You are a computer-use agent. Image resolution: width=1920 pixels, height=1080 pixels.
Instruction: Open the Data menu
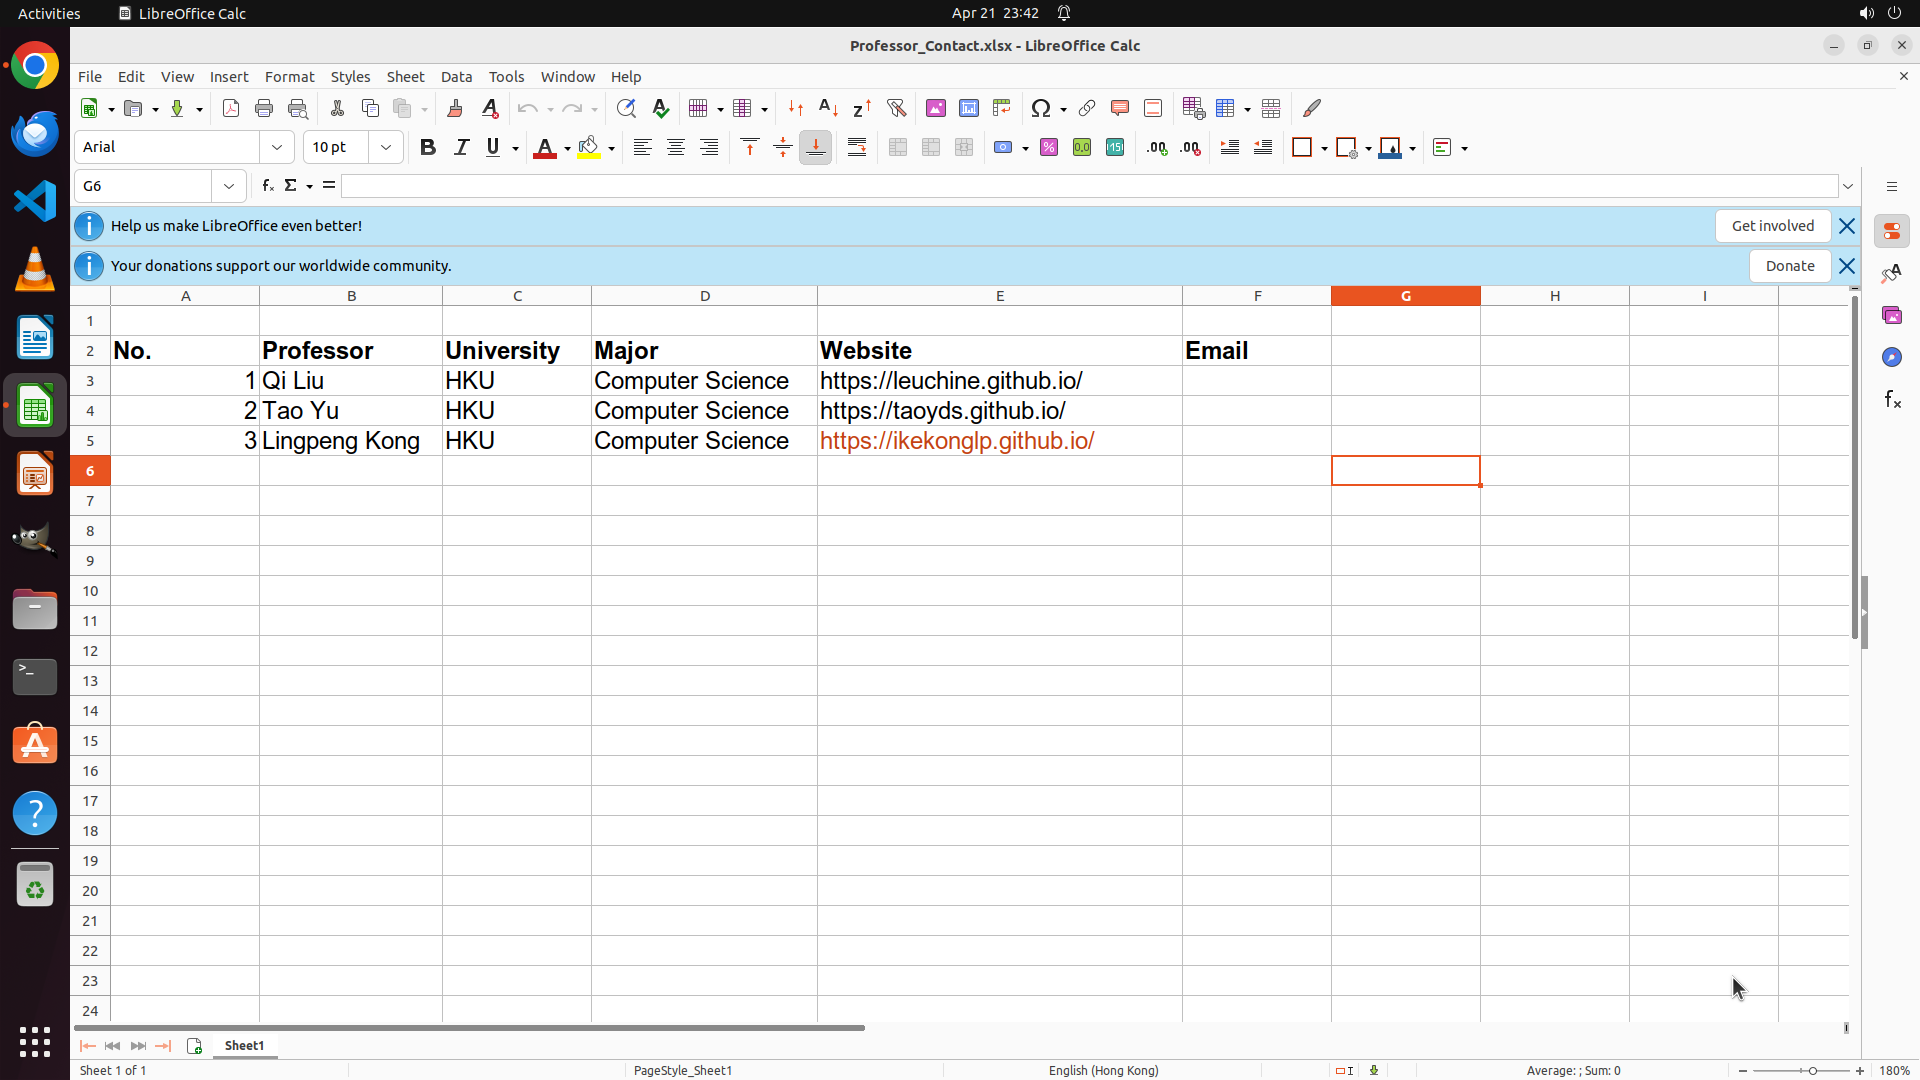pos(456,77)
